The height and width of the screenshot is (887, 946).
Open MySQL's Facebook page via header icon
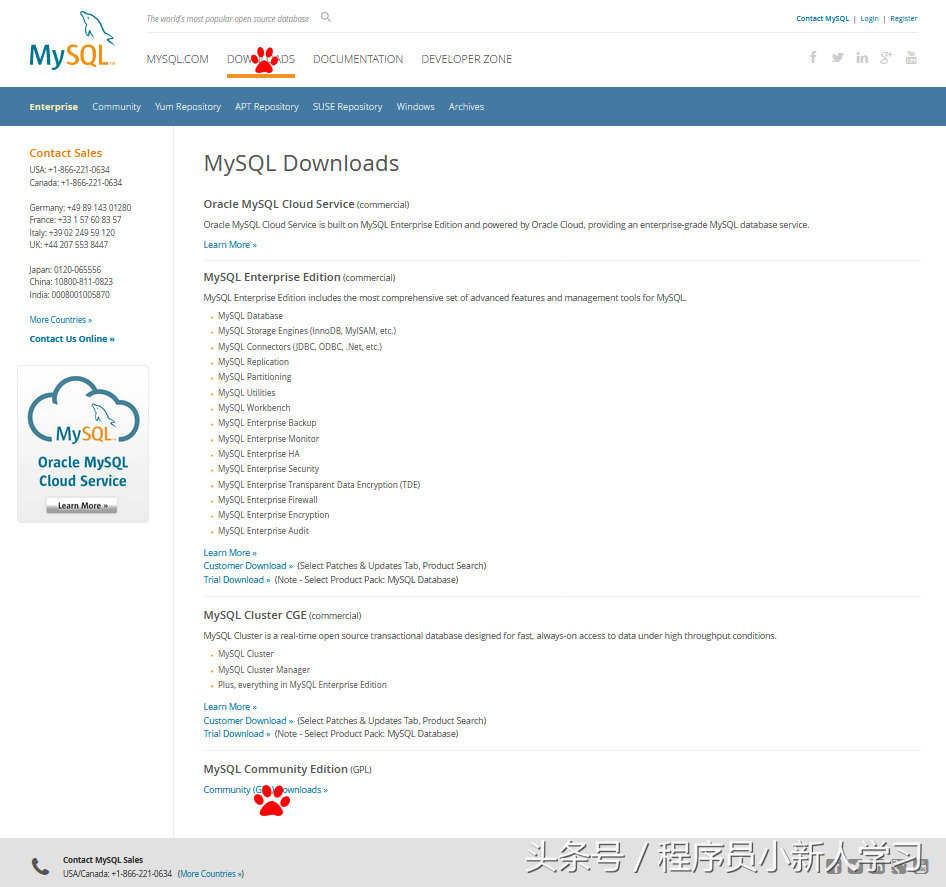click(812, 57)
